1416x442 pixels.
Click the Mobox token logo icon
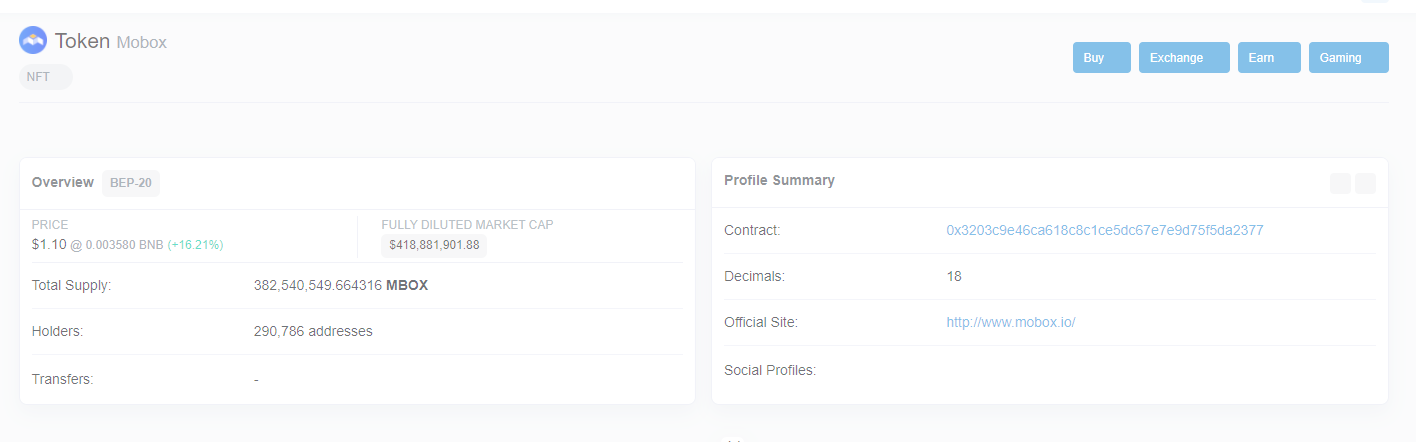(x=33, y=41)
